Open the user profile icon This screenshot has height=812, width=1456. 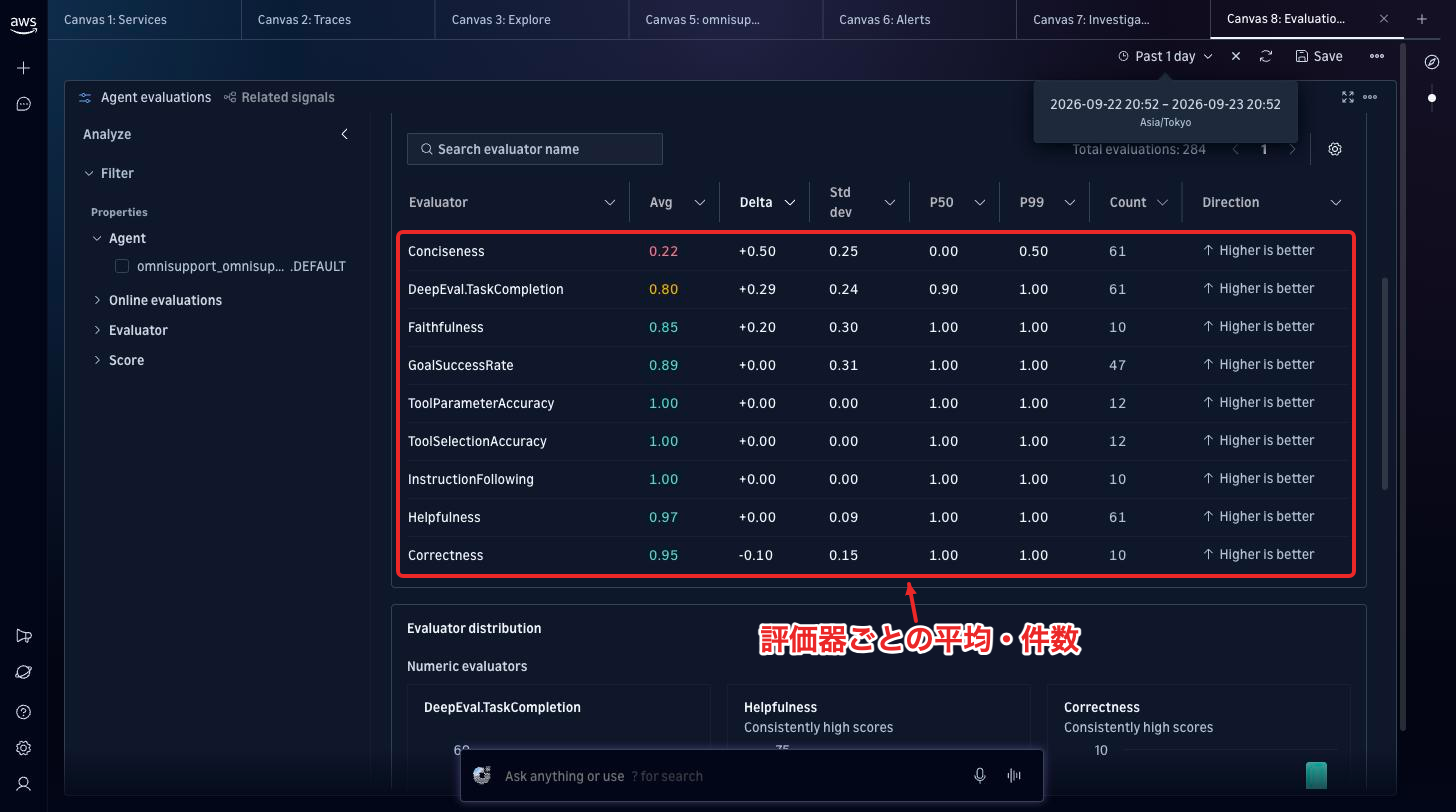pos(24,784)
